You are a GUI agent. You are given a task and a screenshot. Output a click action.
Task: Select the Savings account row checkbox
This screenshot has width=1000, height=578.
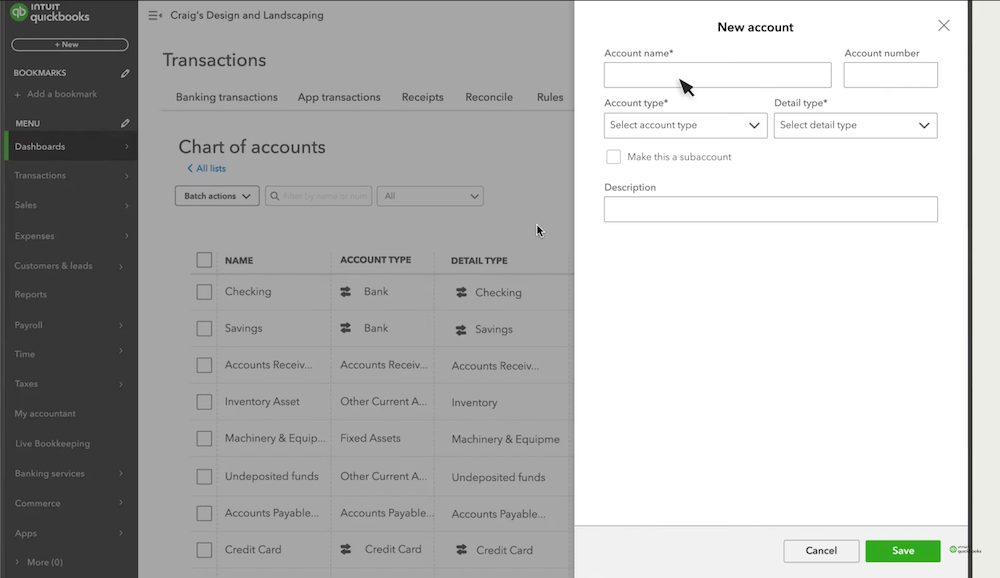coord(204,329)
